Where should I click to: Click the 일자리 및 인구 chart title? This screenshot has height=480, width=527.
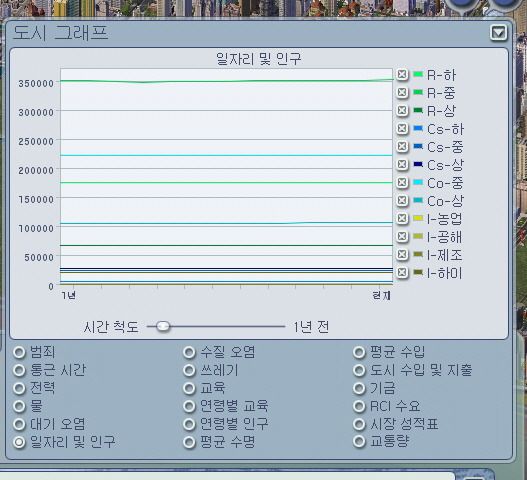coord(258,59)
